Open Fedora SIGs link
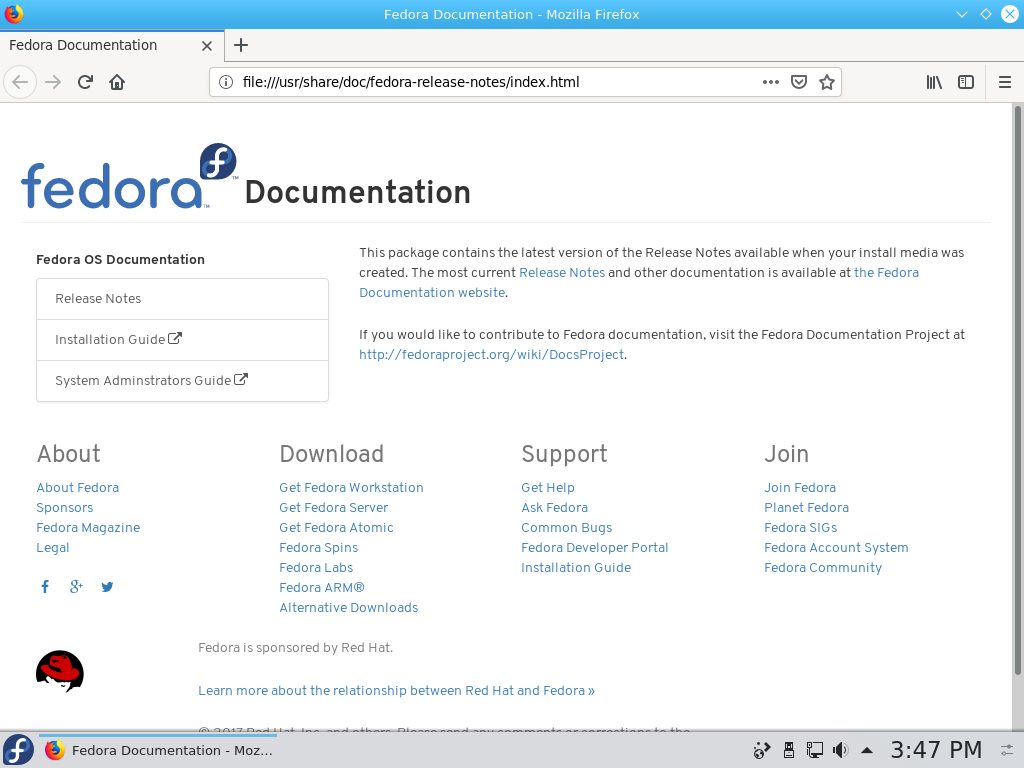 click(x=801, y=528)
